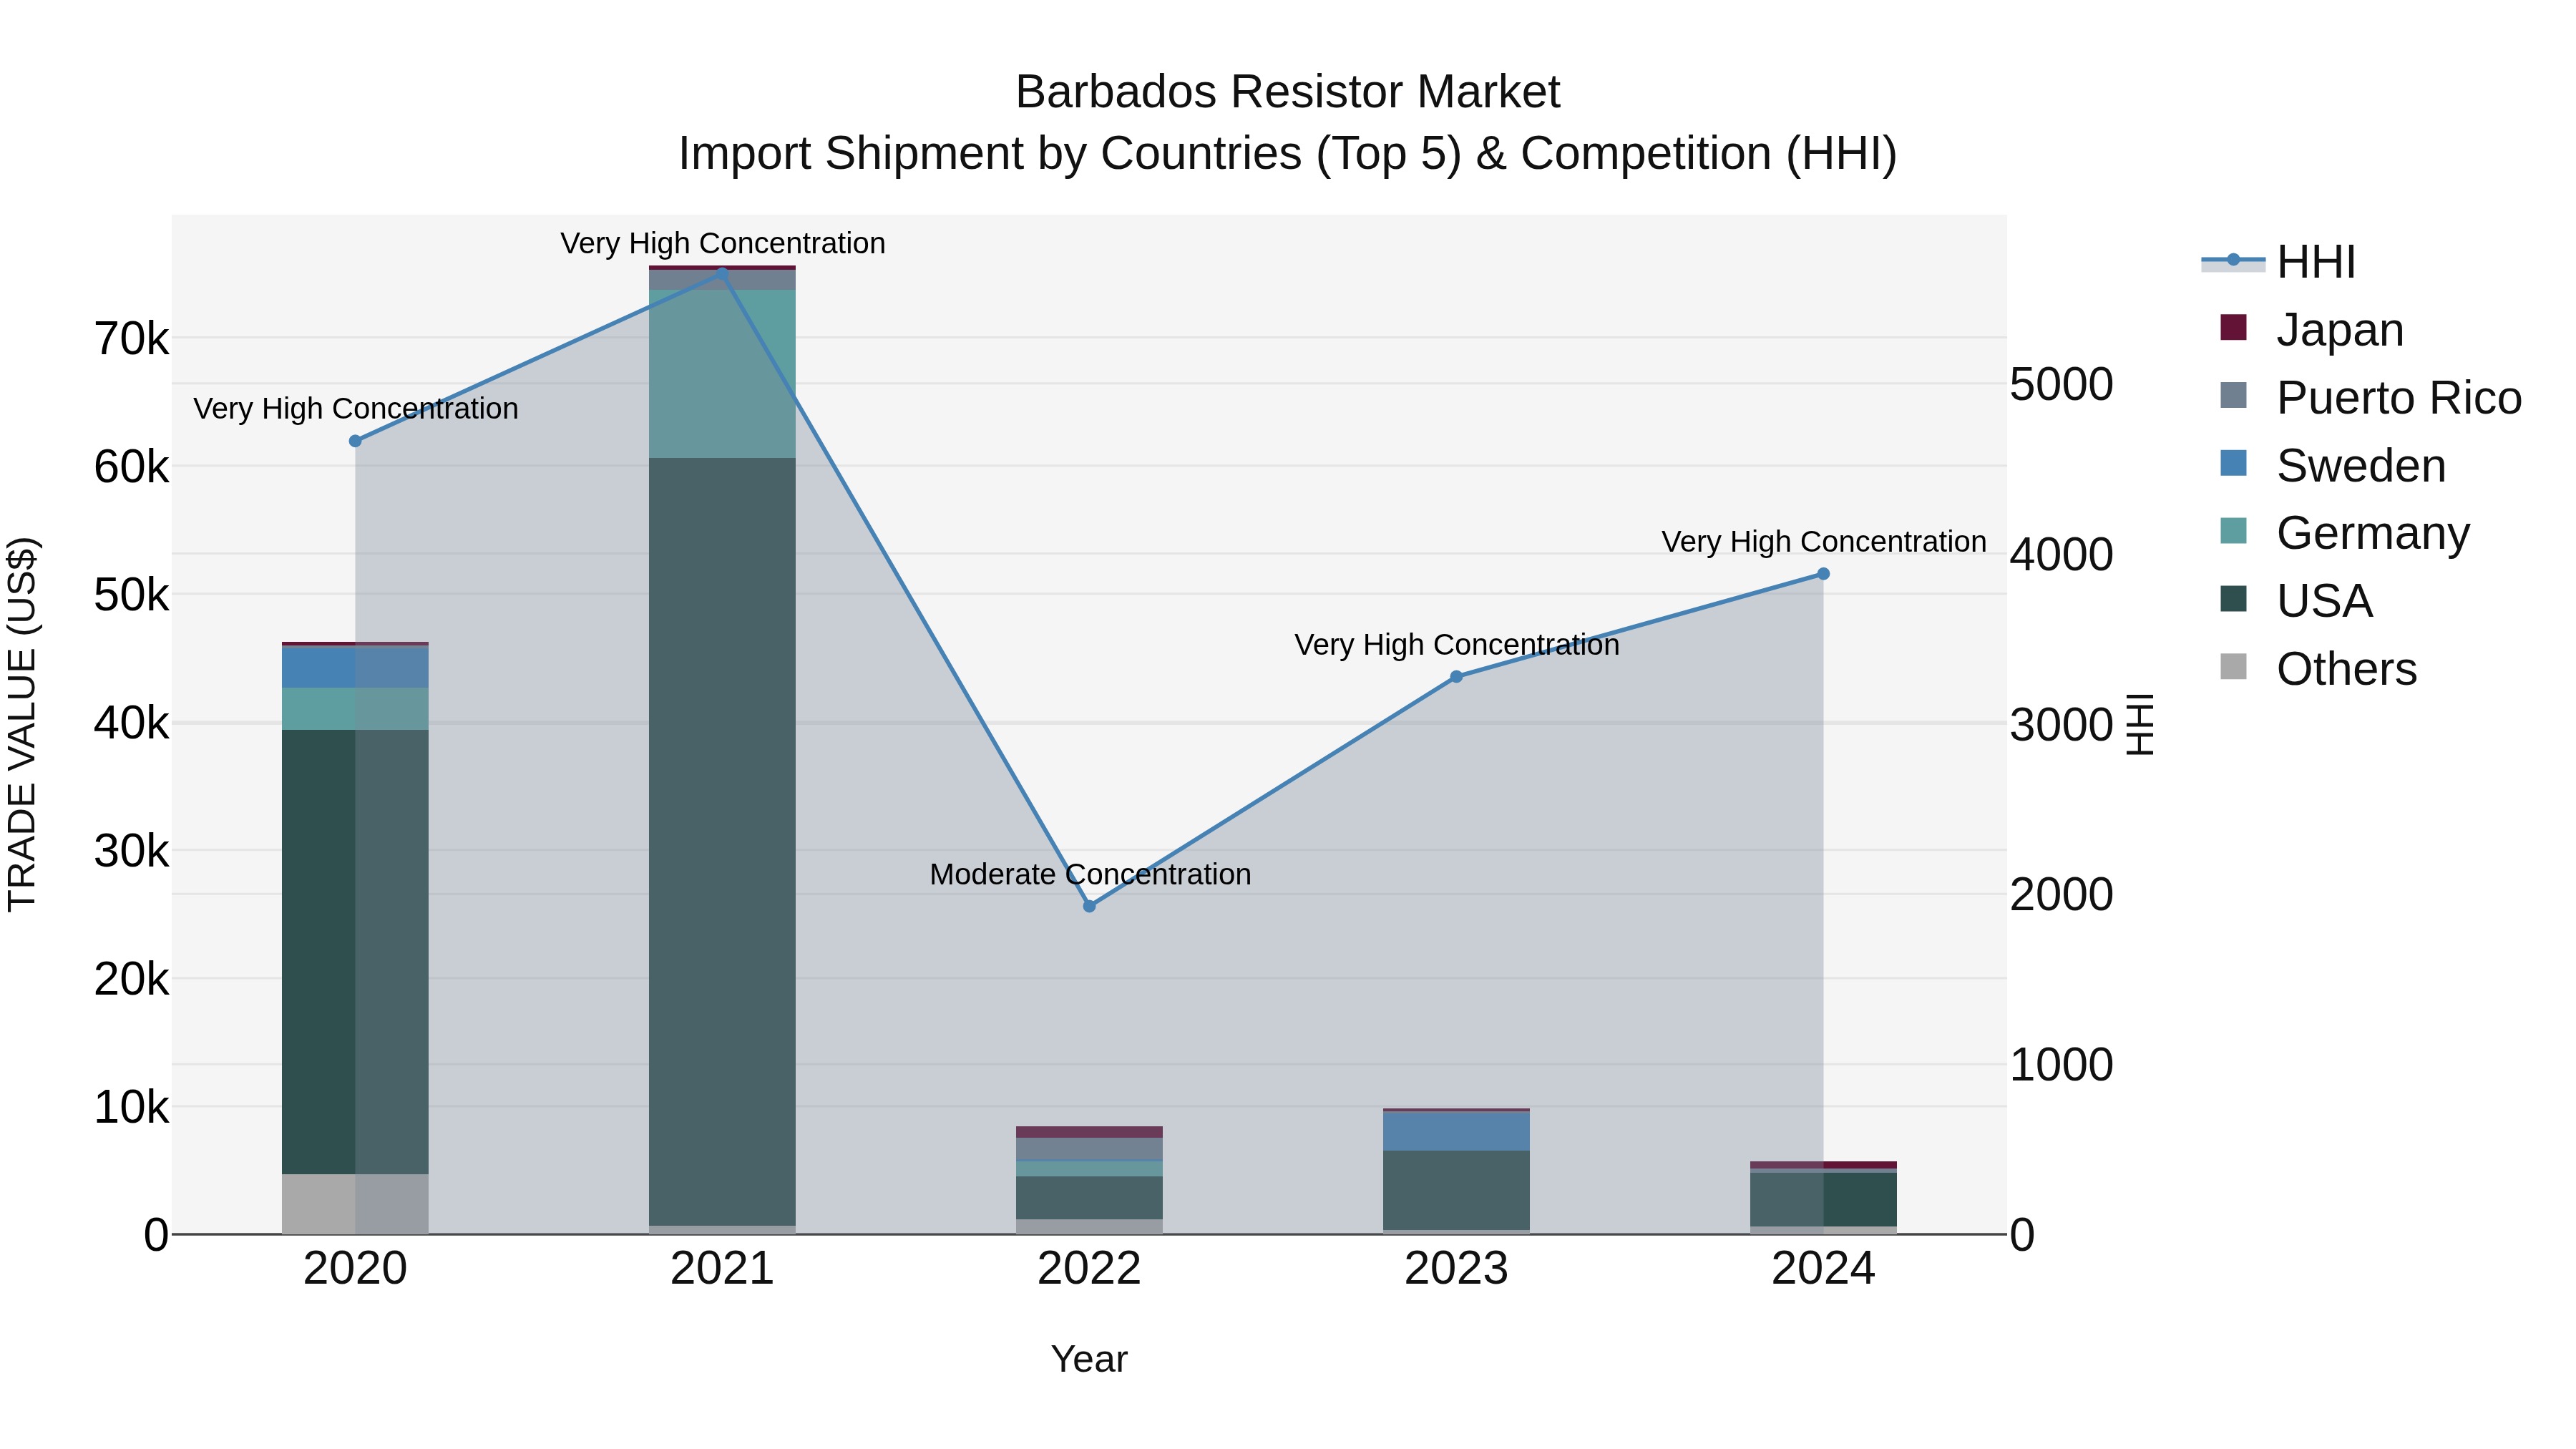Click the 2022 HHI data point marker

(x=1090, y=906)
